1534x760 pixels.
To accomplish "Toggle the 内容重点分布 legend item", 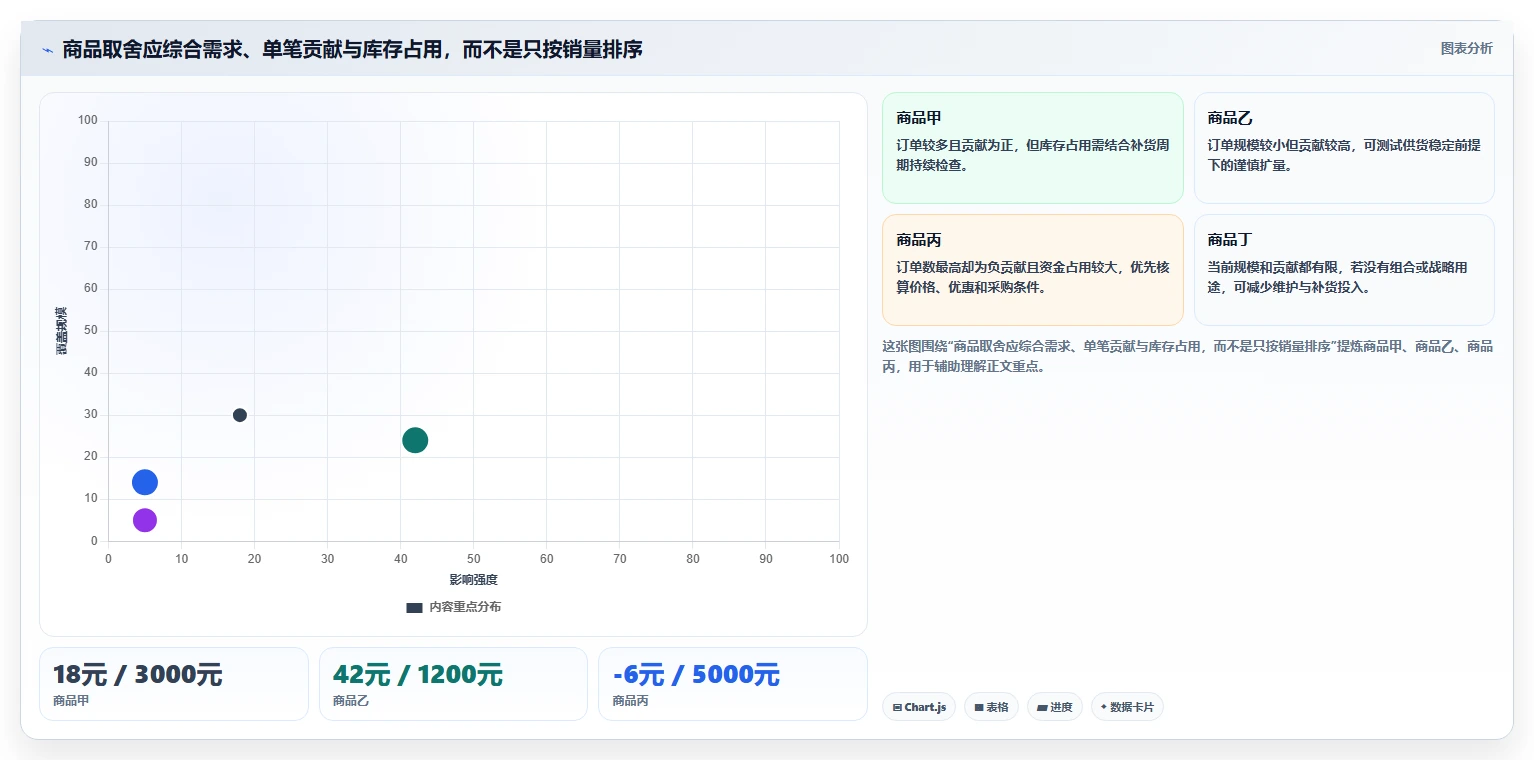I will pyautogui.click(x=453, y=607).
